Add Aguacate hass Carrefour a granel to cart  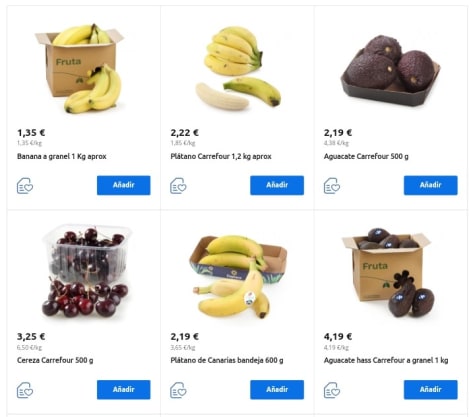(x=431, y=390)
